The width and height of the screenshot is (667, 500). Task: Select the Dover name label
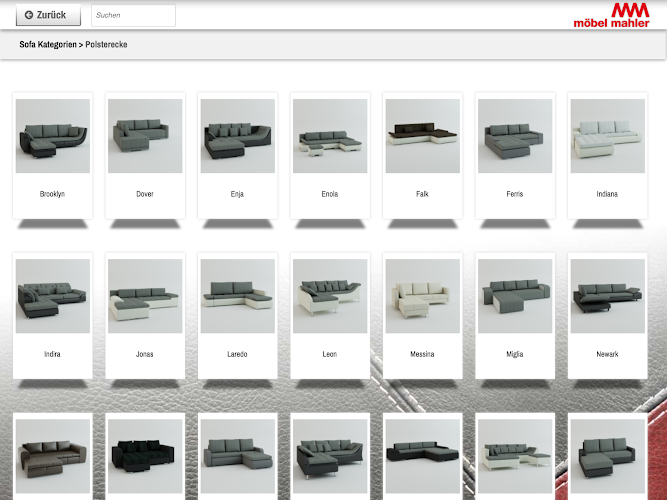coord(145,194)
